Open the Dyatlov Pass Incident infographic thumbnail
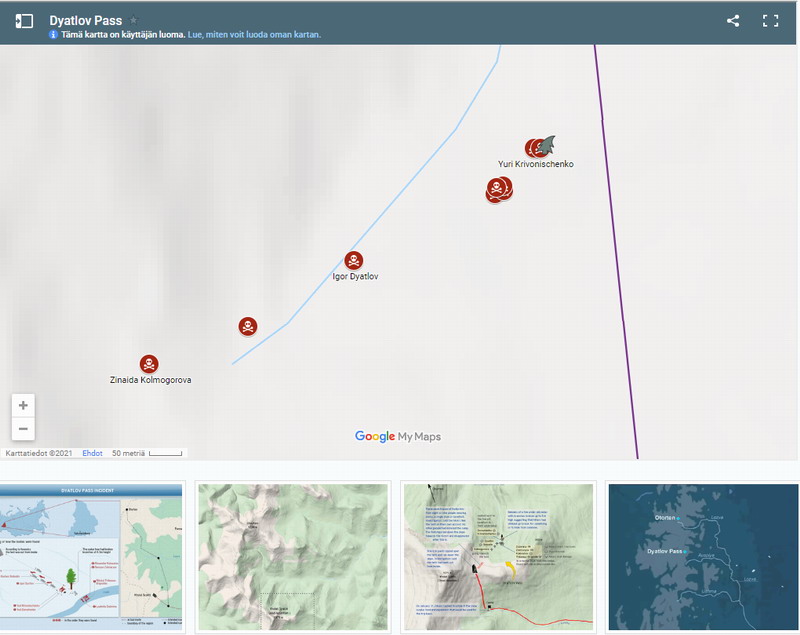800x635 pixels. 91,557
